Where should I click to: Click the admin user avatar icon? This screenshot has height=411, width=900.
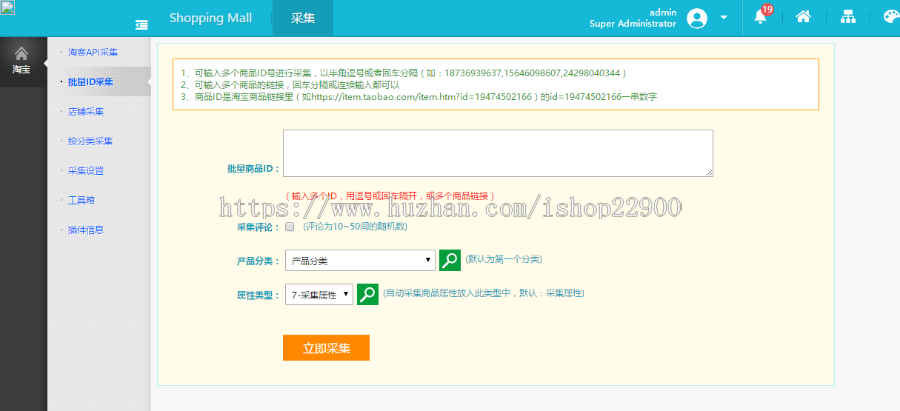[697, 18]
